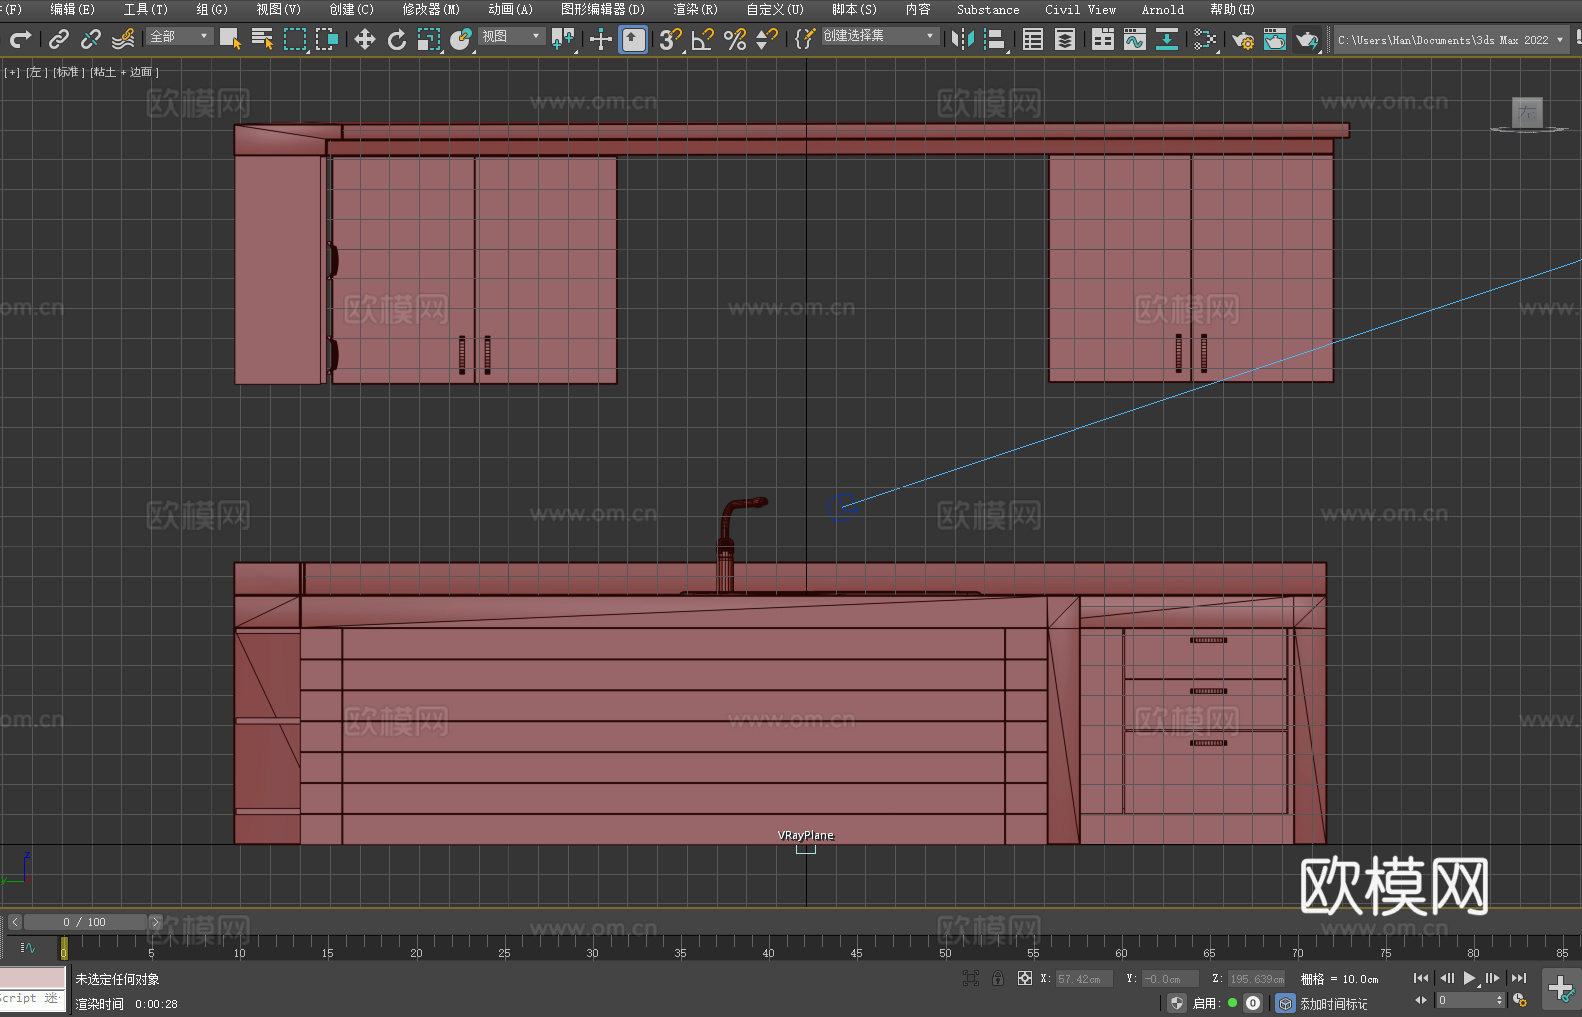Toggle Window/Crossing selection mode
The width and height of the screenshot is (1582, 1017).
click(x=327, y=39)
